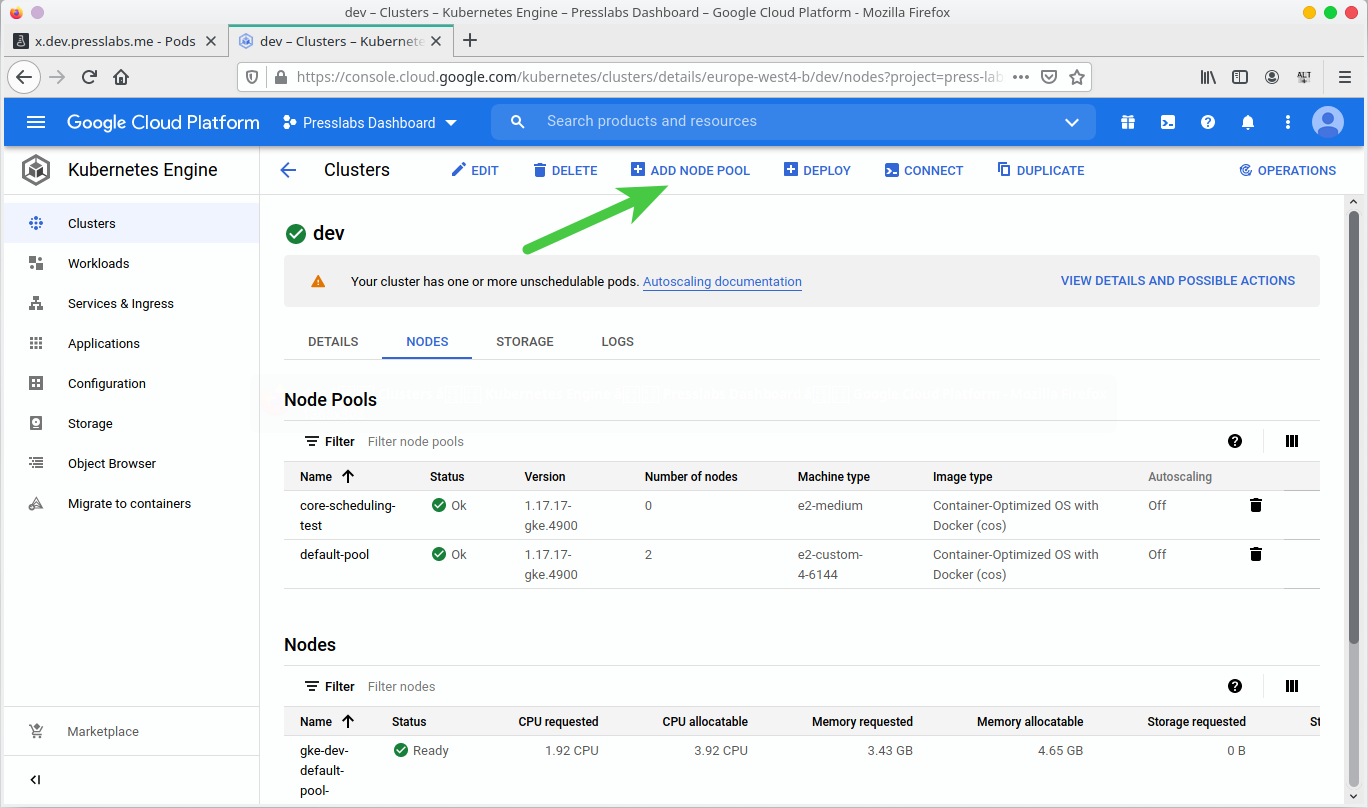Open the header help question mark icon

pyautogui.click(x=1208, y=122)
